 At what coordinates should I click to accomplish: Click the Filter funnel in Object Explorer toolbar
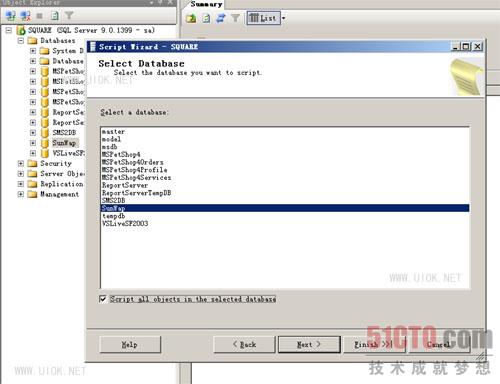point(69,15)
